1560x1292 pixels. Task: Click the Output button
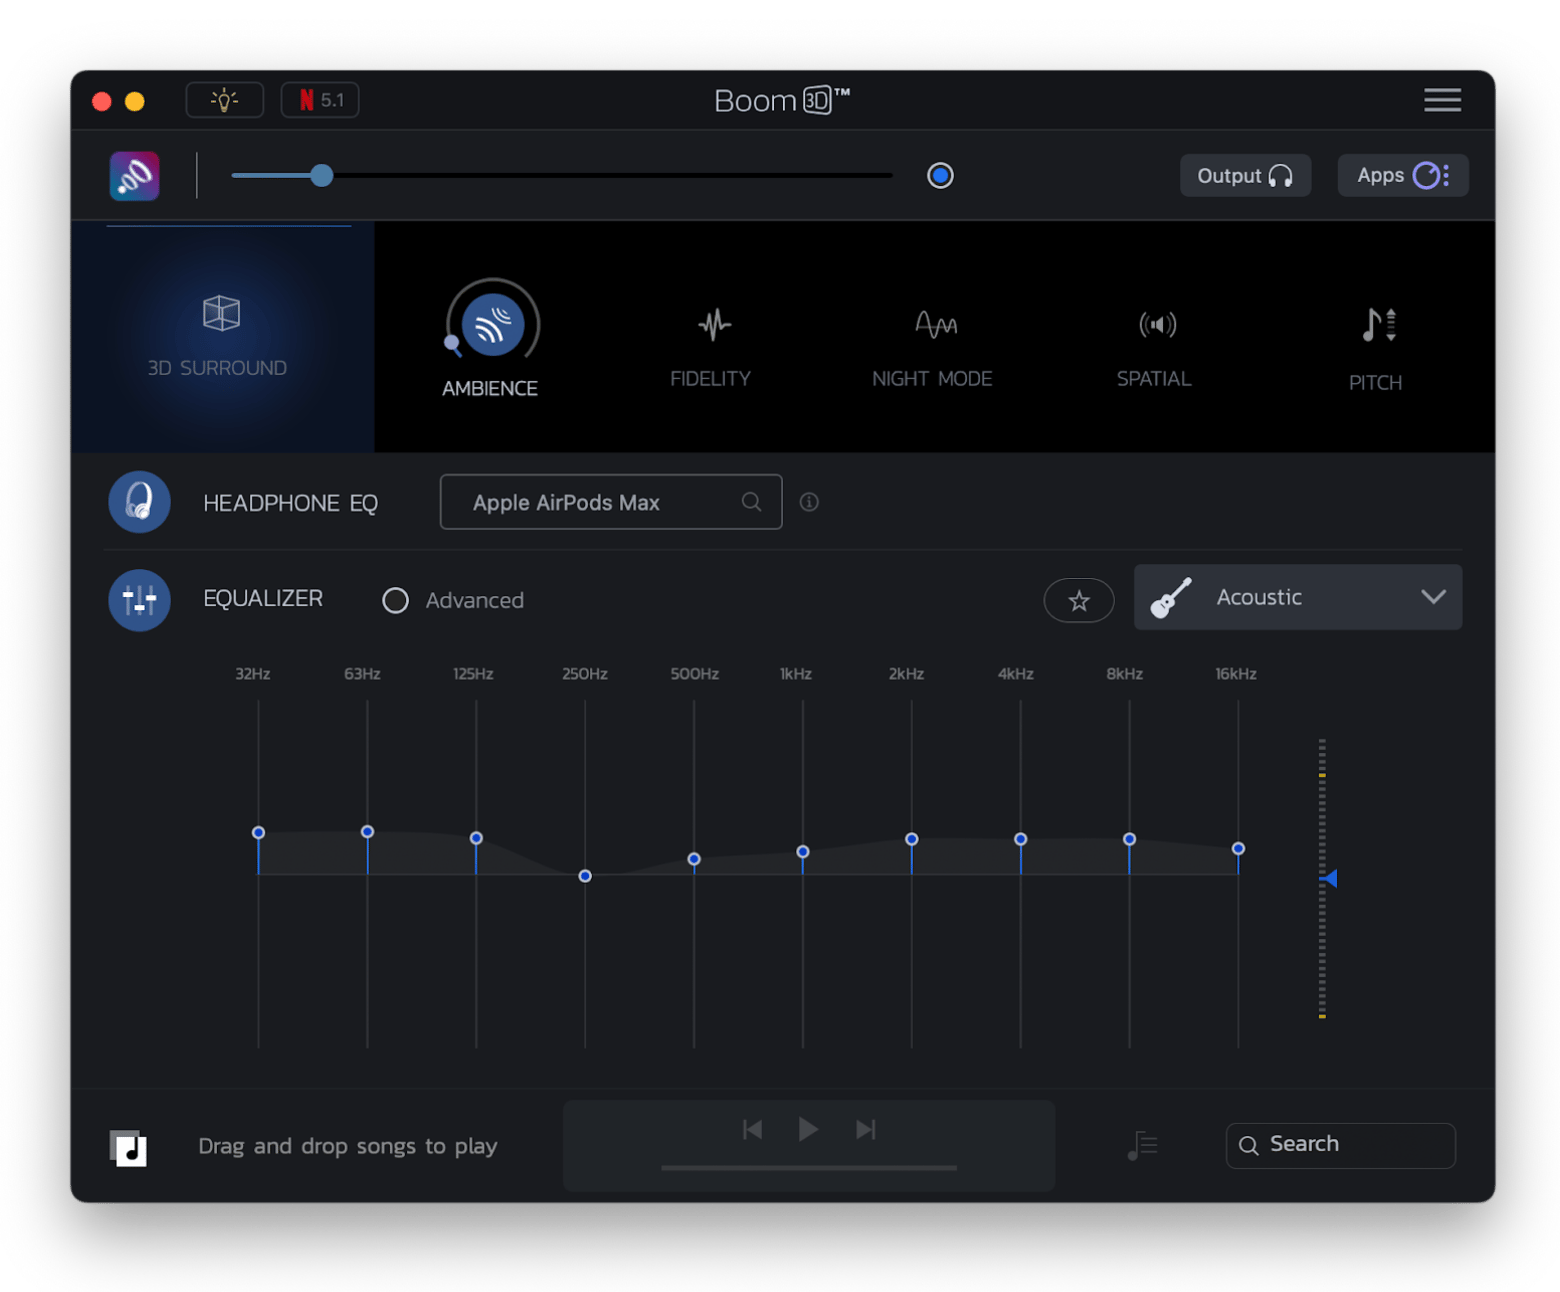coord(1245,175)
